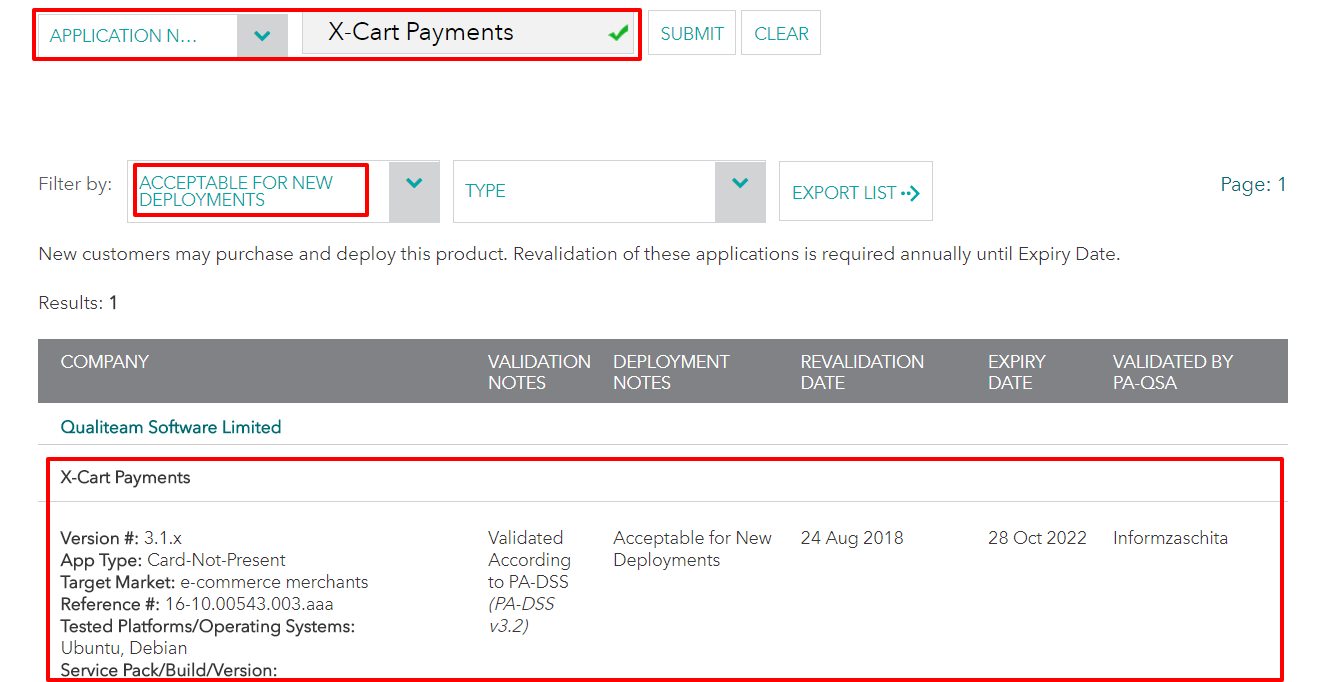This screenshot has height=682, width=1325.
Task: Select Target Market e-commerce merchants text
Action: pos(214,582)
